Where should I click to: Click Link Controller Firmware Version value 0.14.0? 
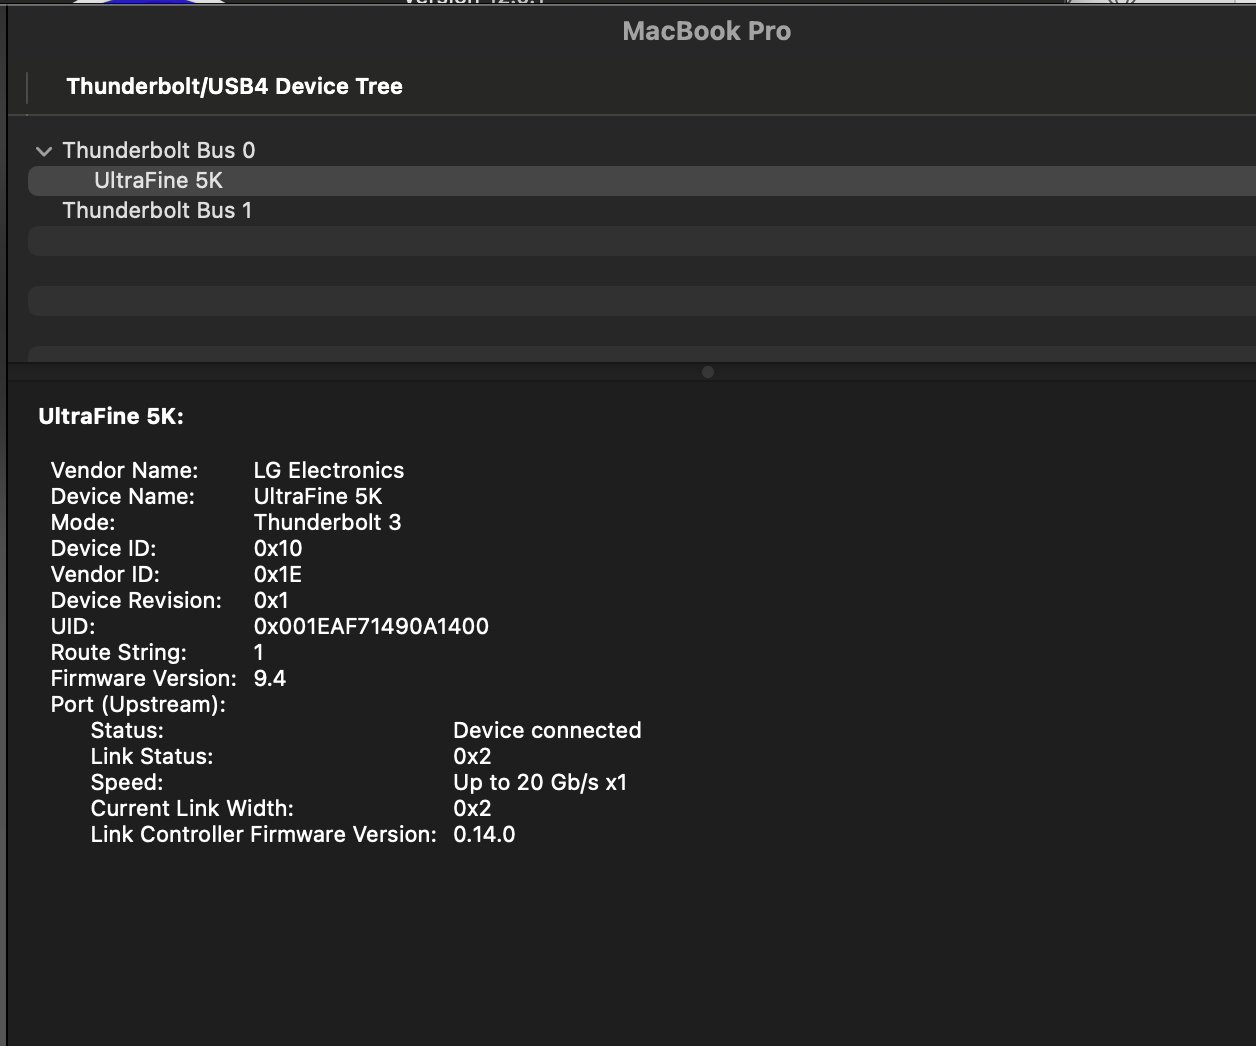484,834
